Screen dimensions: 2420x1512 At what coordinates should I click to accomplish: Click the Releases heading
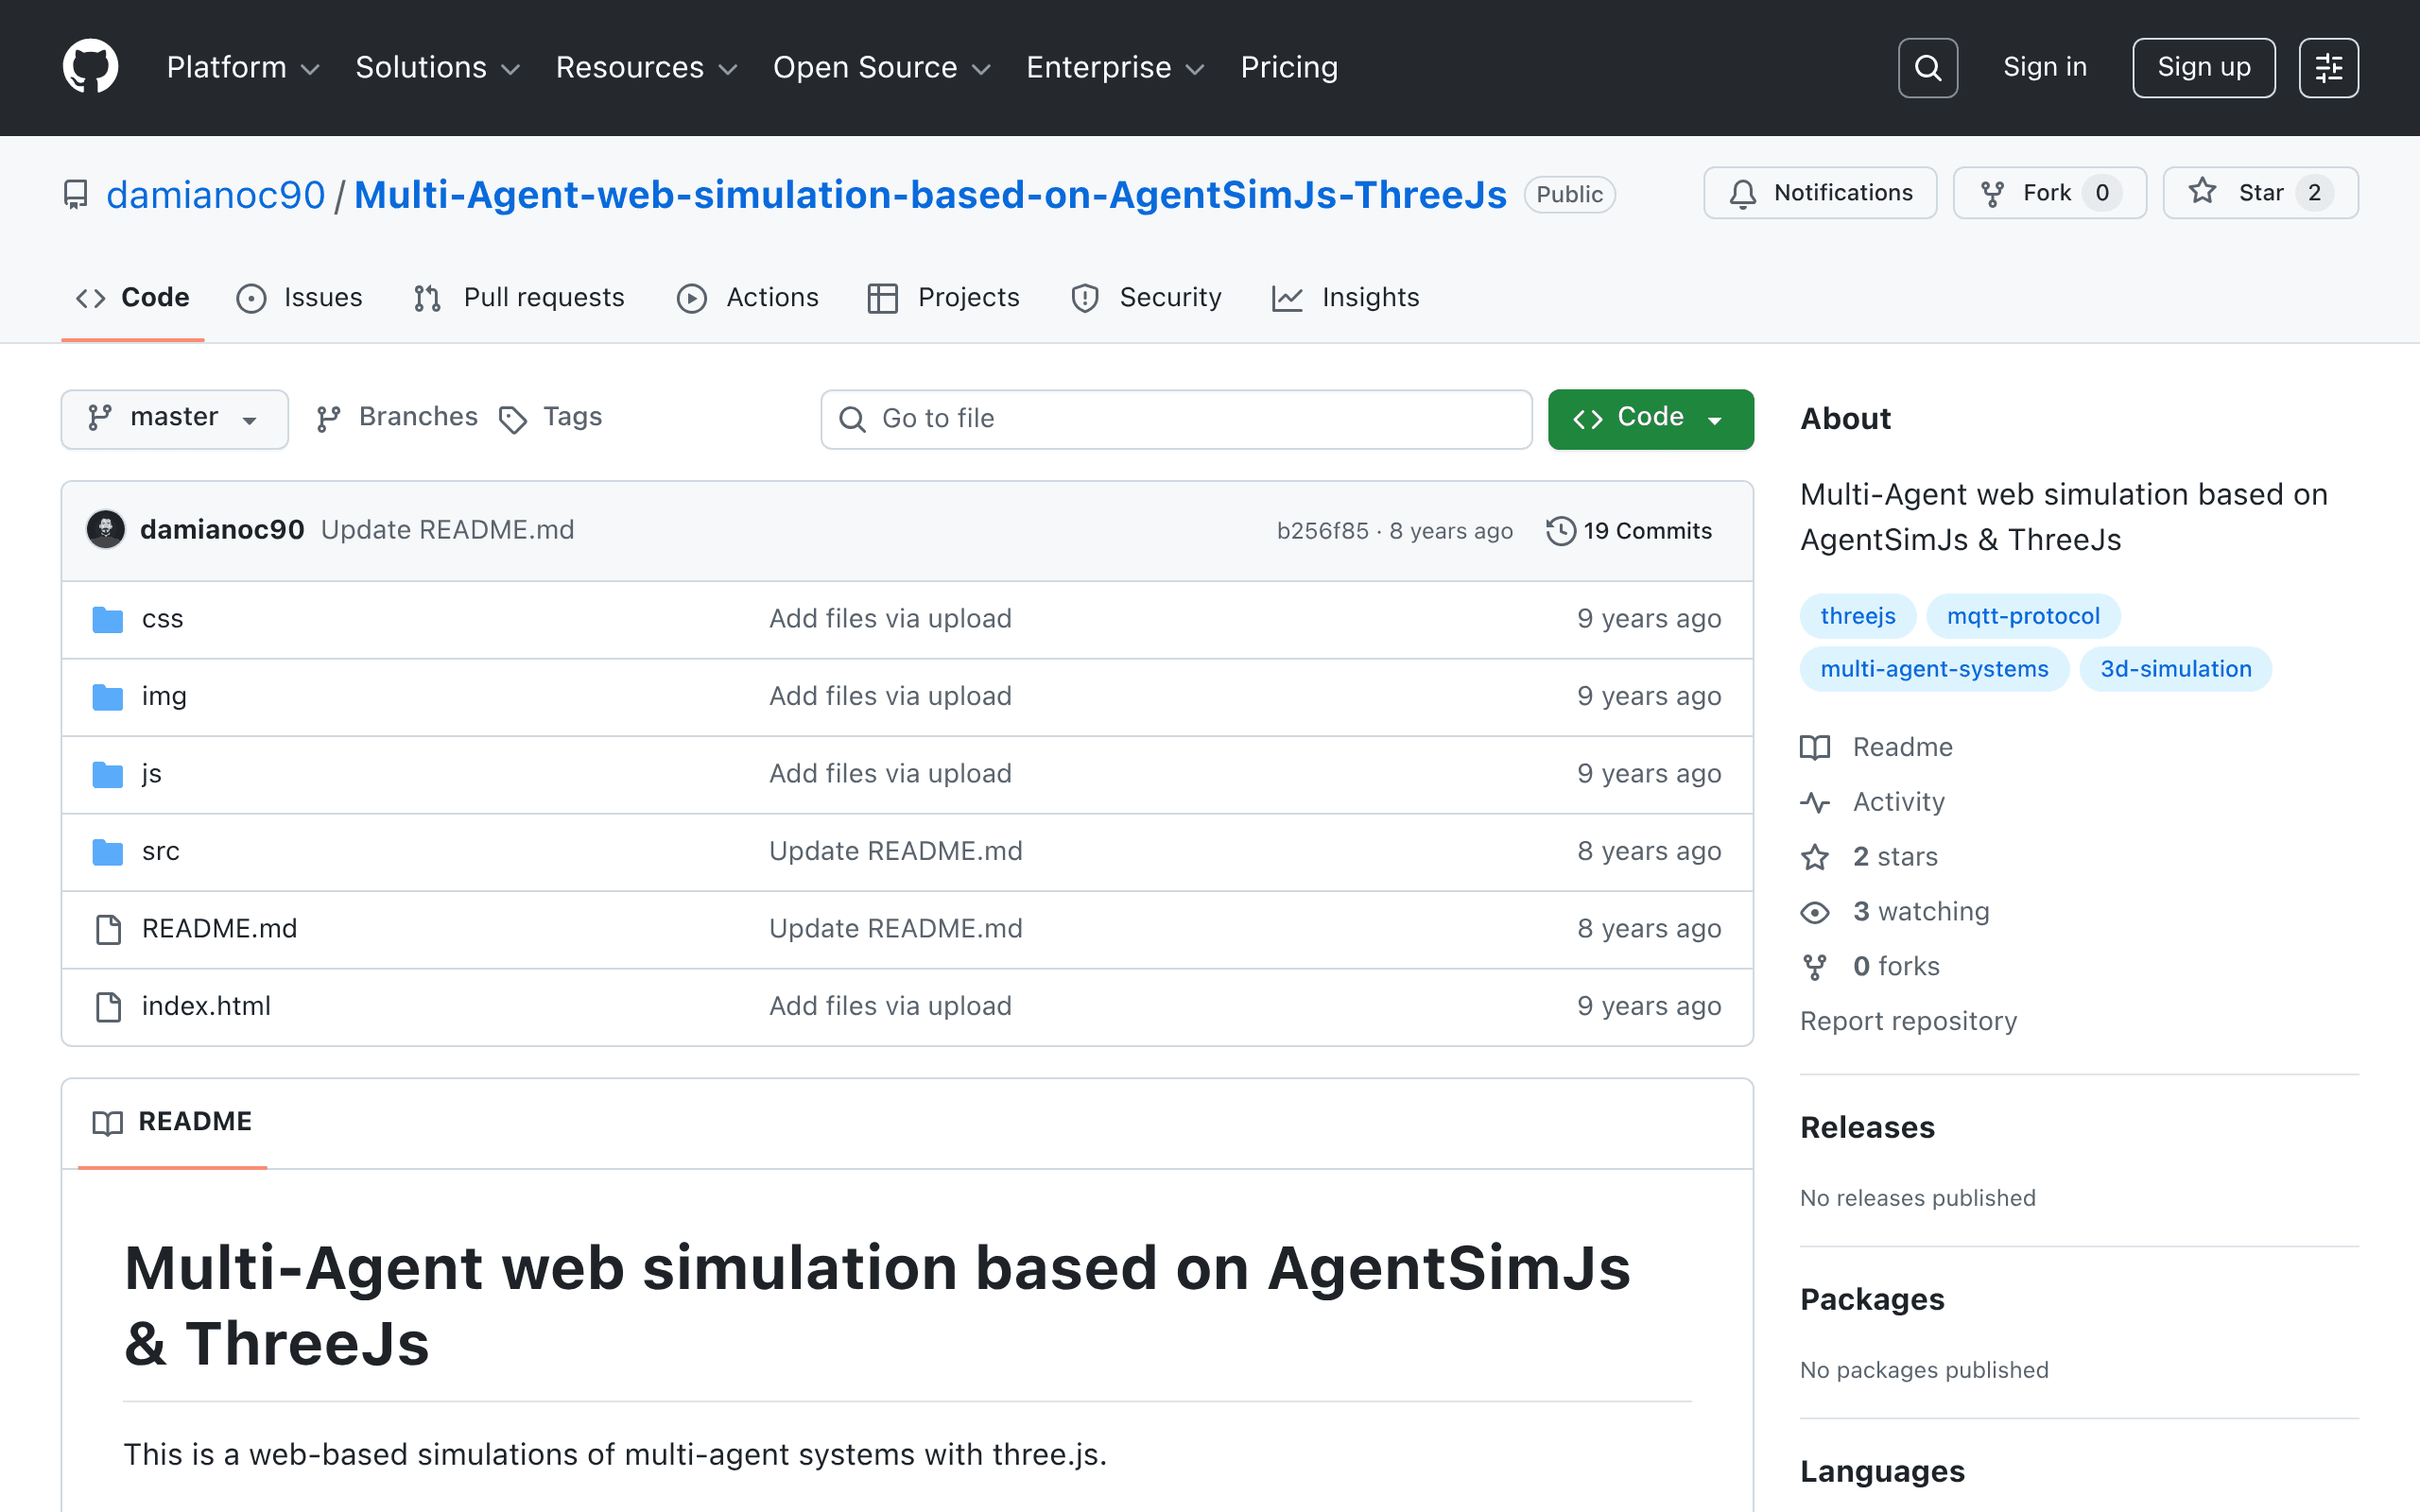(1867, 1127)
